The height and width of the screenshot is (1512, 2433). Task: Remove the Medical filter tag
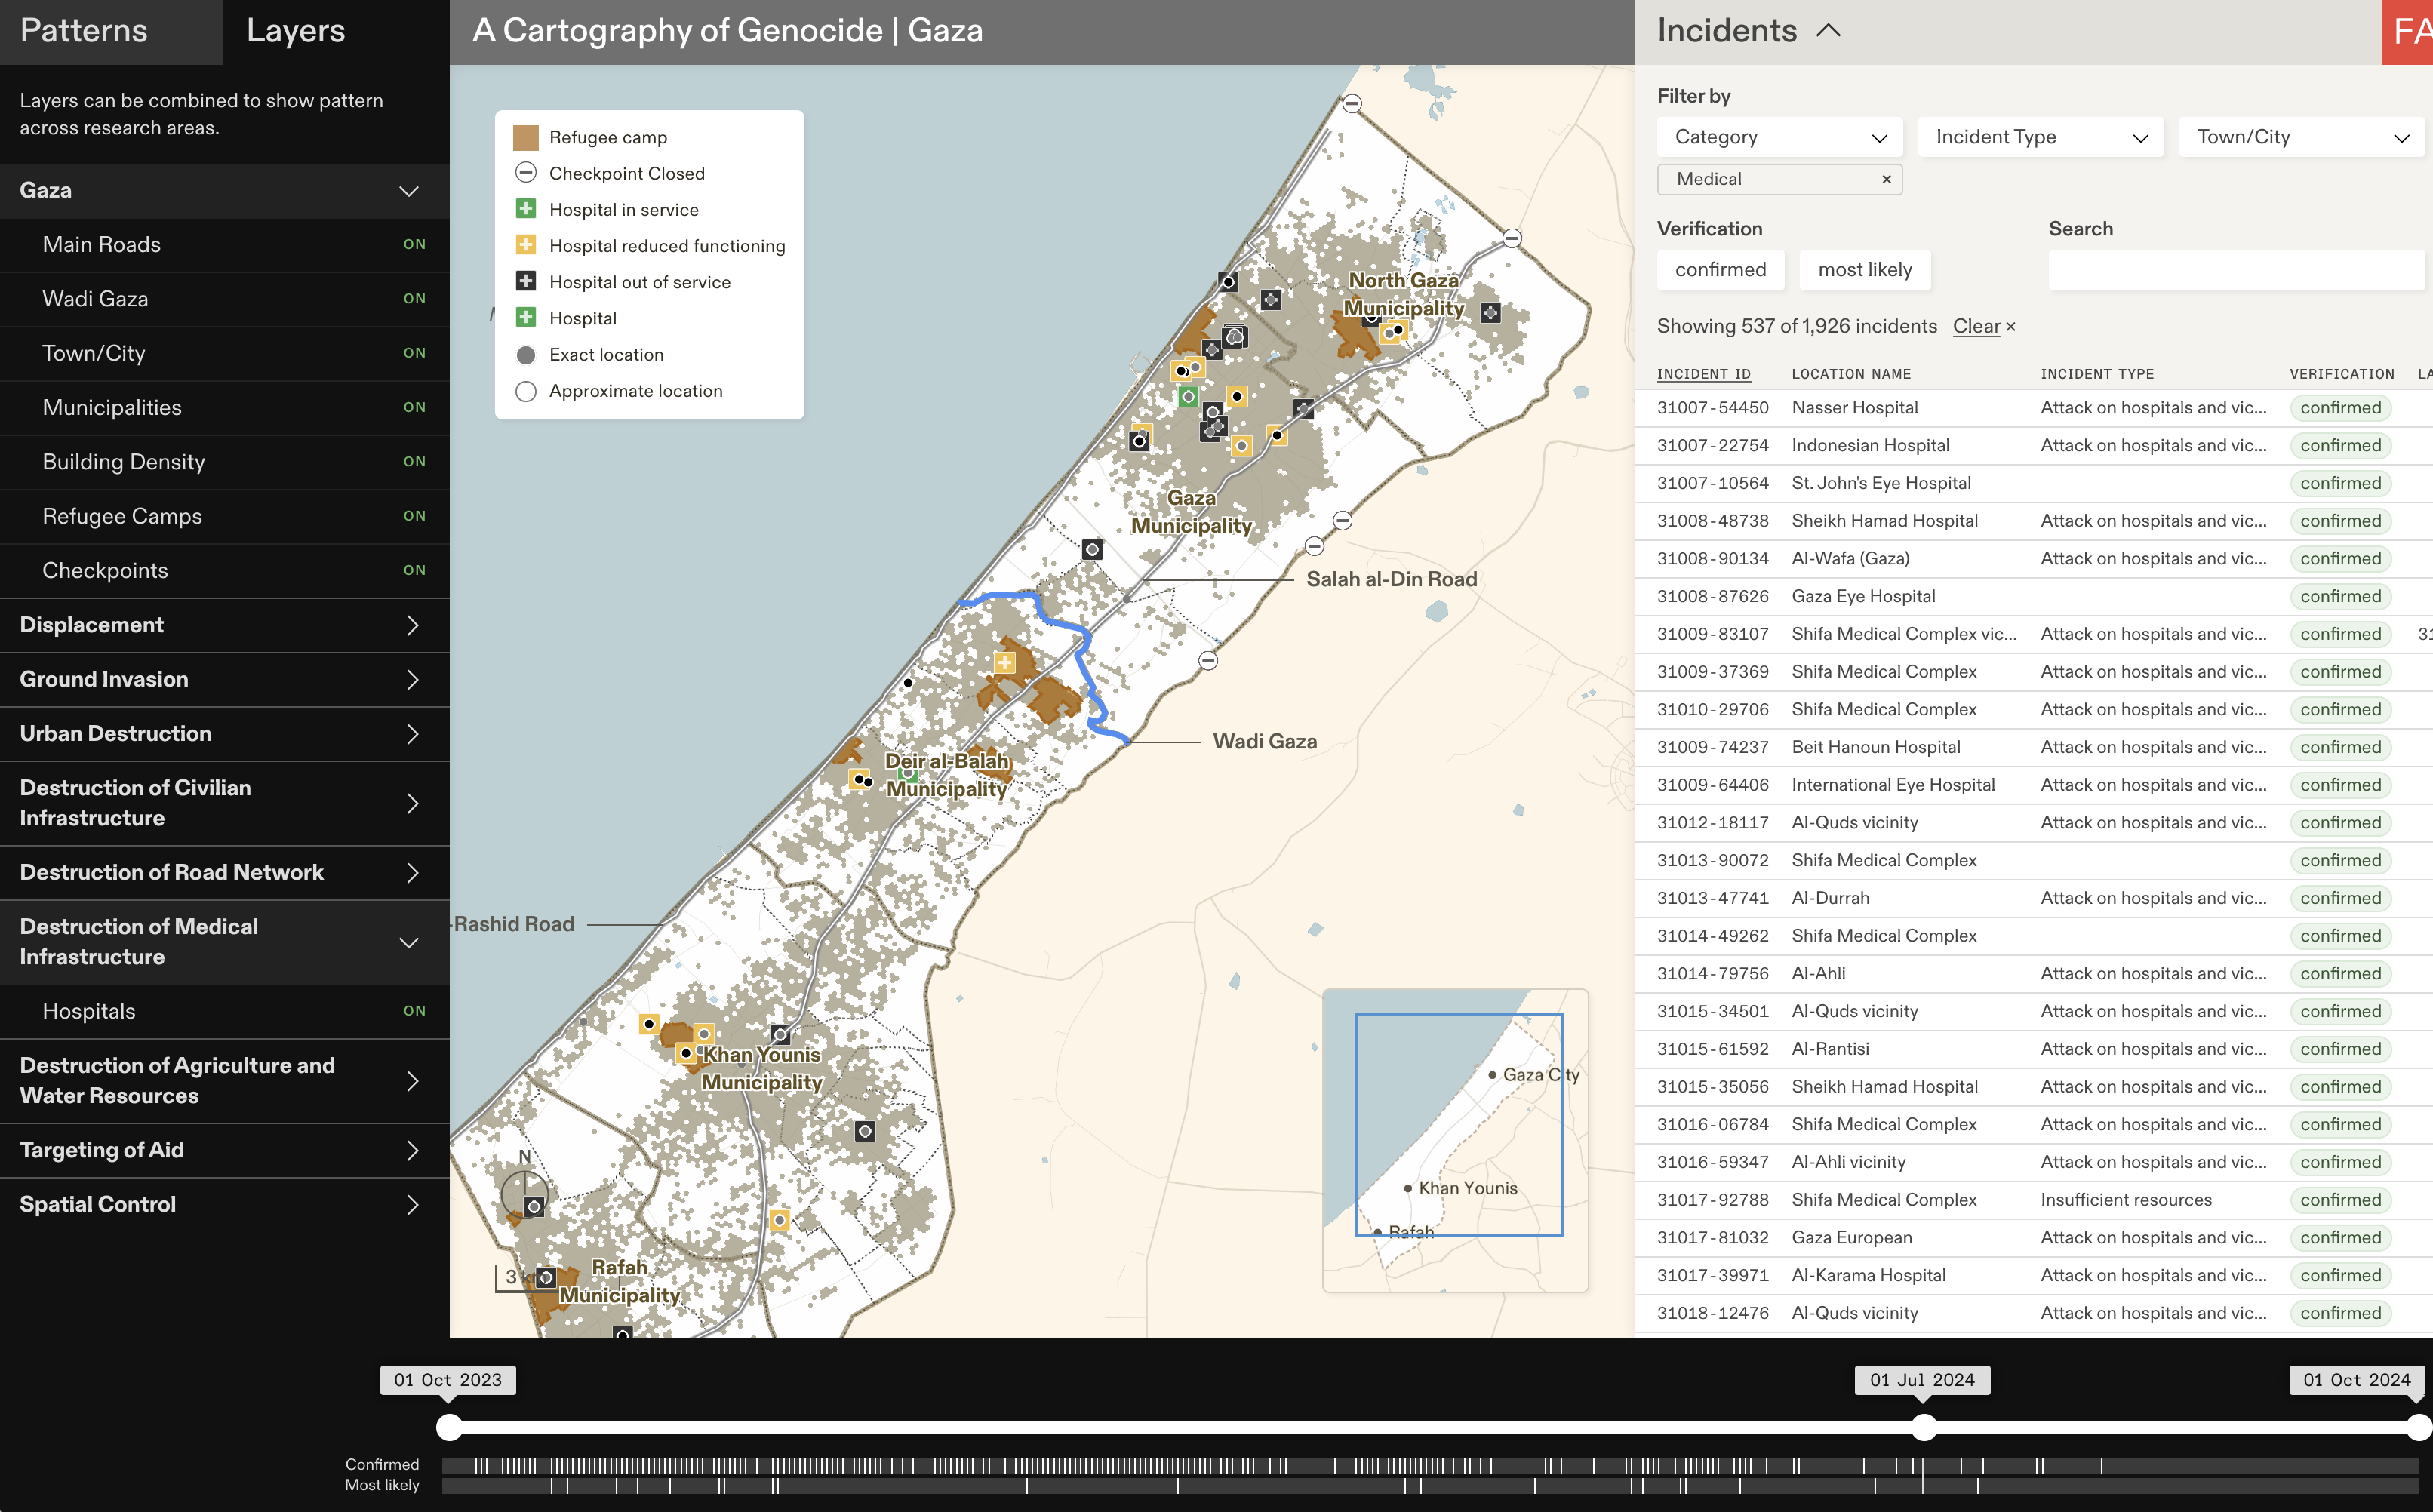click(x=1886, y=179)
